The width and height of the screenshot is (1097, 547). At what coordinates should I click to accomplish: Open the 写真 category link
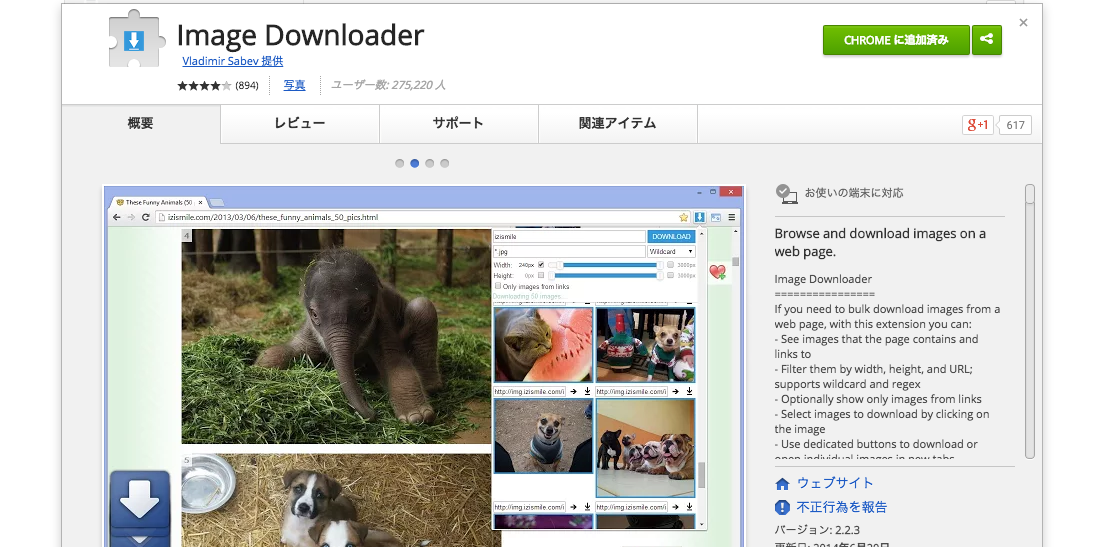pos(295,85)
